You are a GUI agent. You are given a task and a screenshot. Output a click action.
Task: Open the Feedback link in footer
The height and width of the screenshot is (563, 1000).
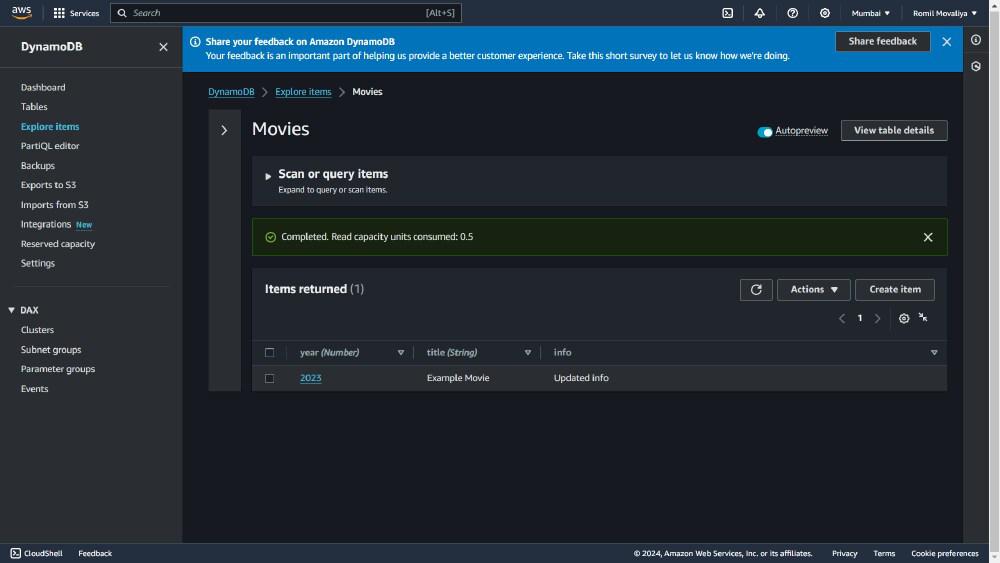click(95, 553)
